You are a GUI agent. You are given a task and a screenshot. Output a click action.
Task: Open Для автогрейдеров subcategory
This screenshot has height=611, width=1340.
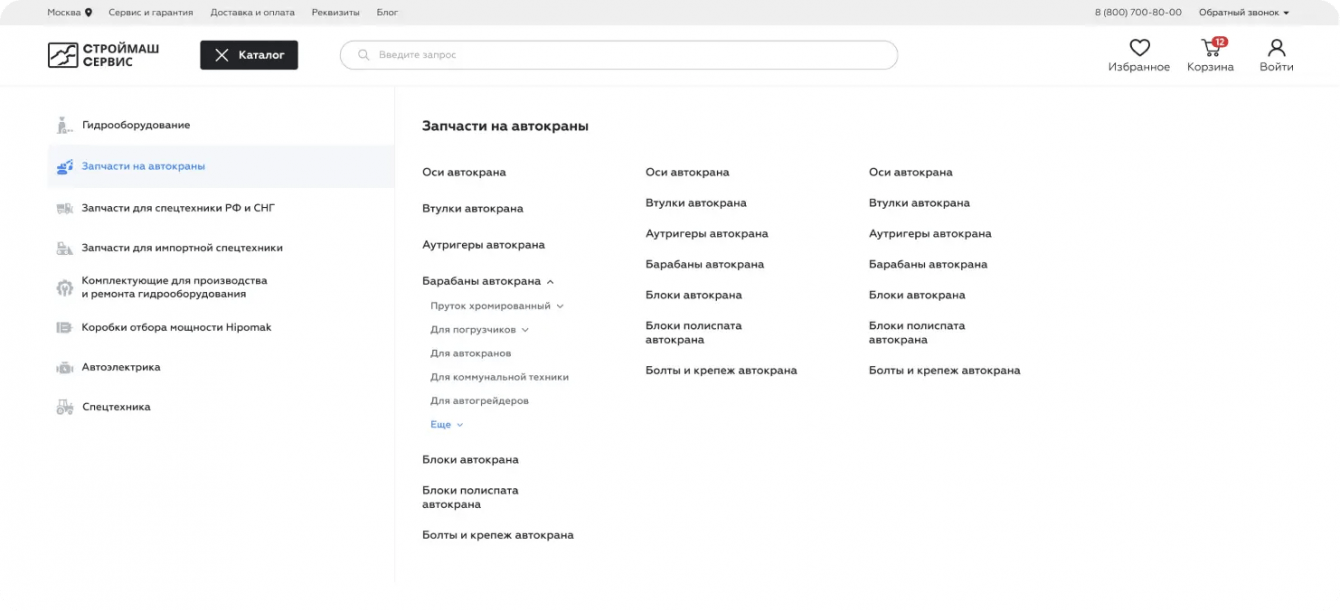pyautogui.click(x=480, y=401)
